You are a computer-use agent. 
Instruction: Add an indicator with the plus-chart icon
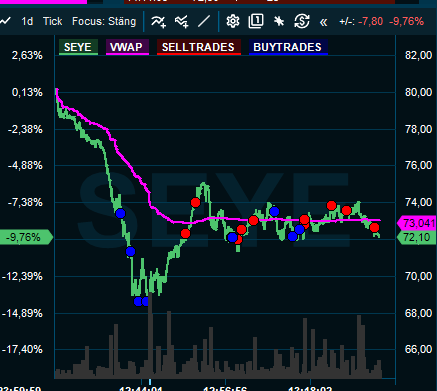coord(159,22)
